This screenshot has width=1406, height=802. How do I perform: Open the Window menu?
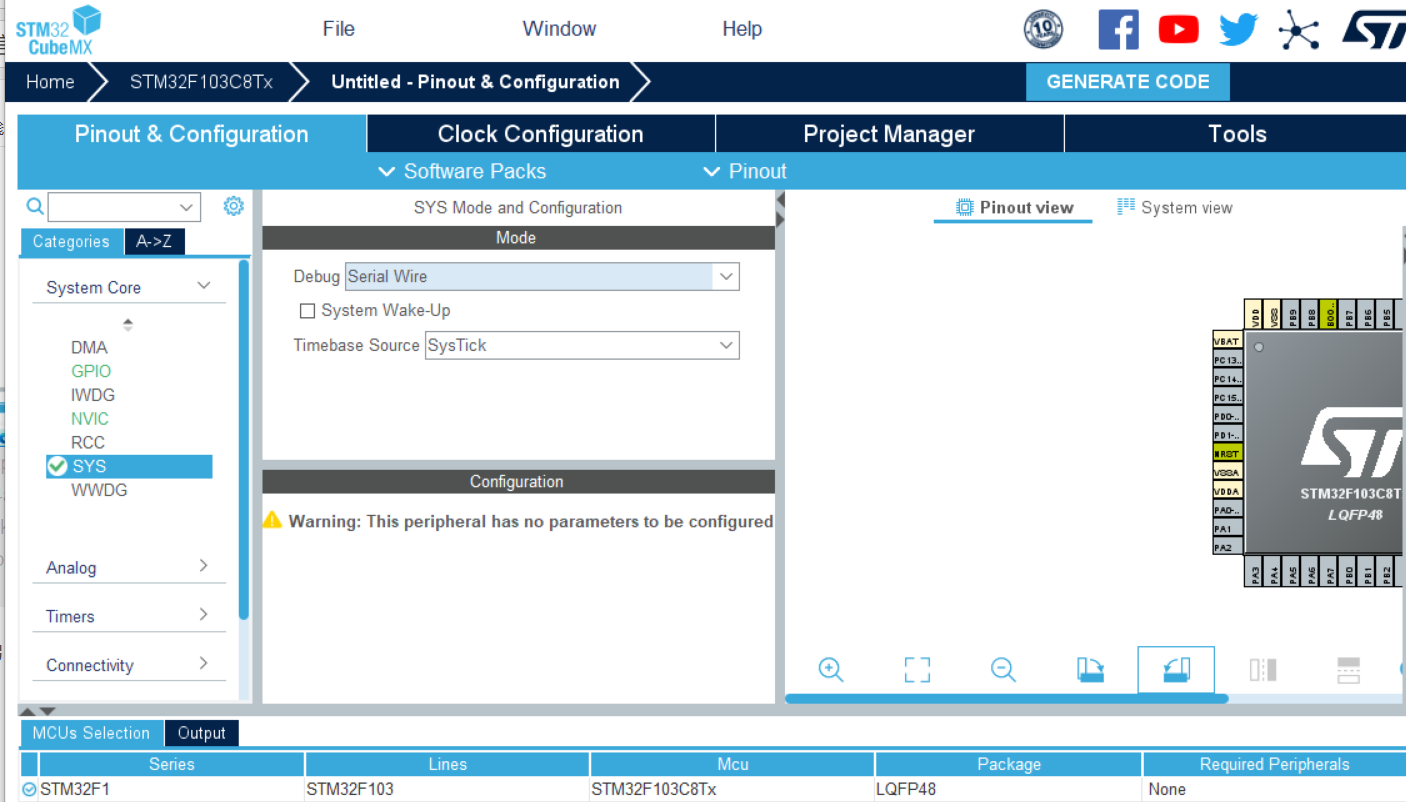559,28
